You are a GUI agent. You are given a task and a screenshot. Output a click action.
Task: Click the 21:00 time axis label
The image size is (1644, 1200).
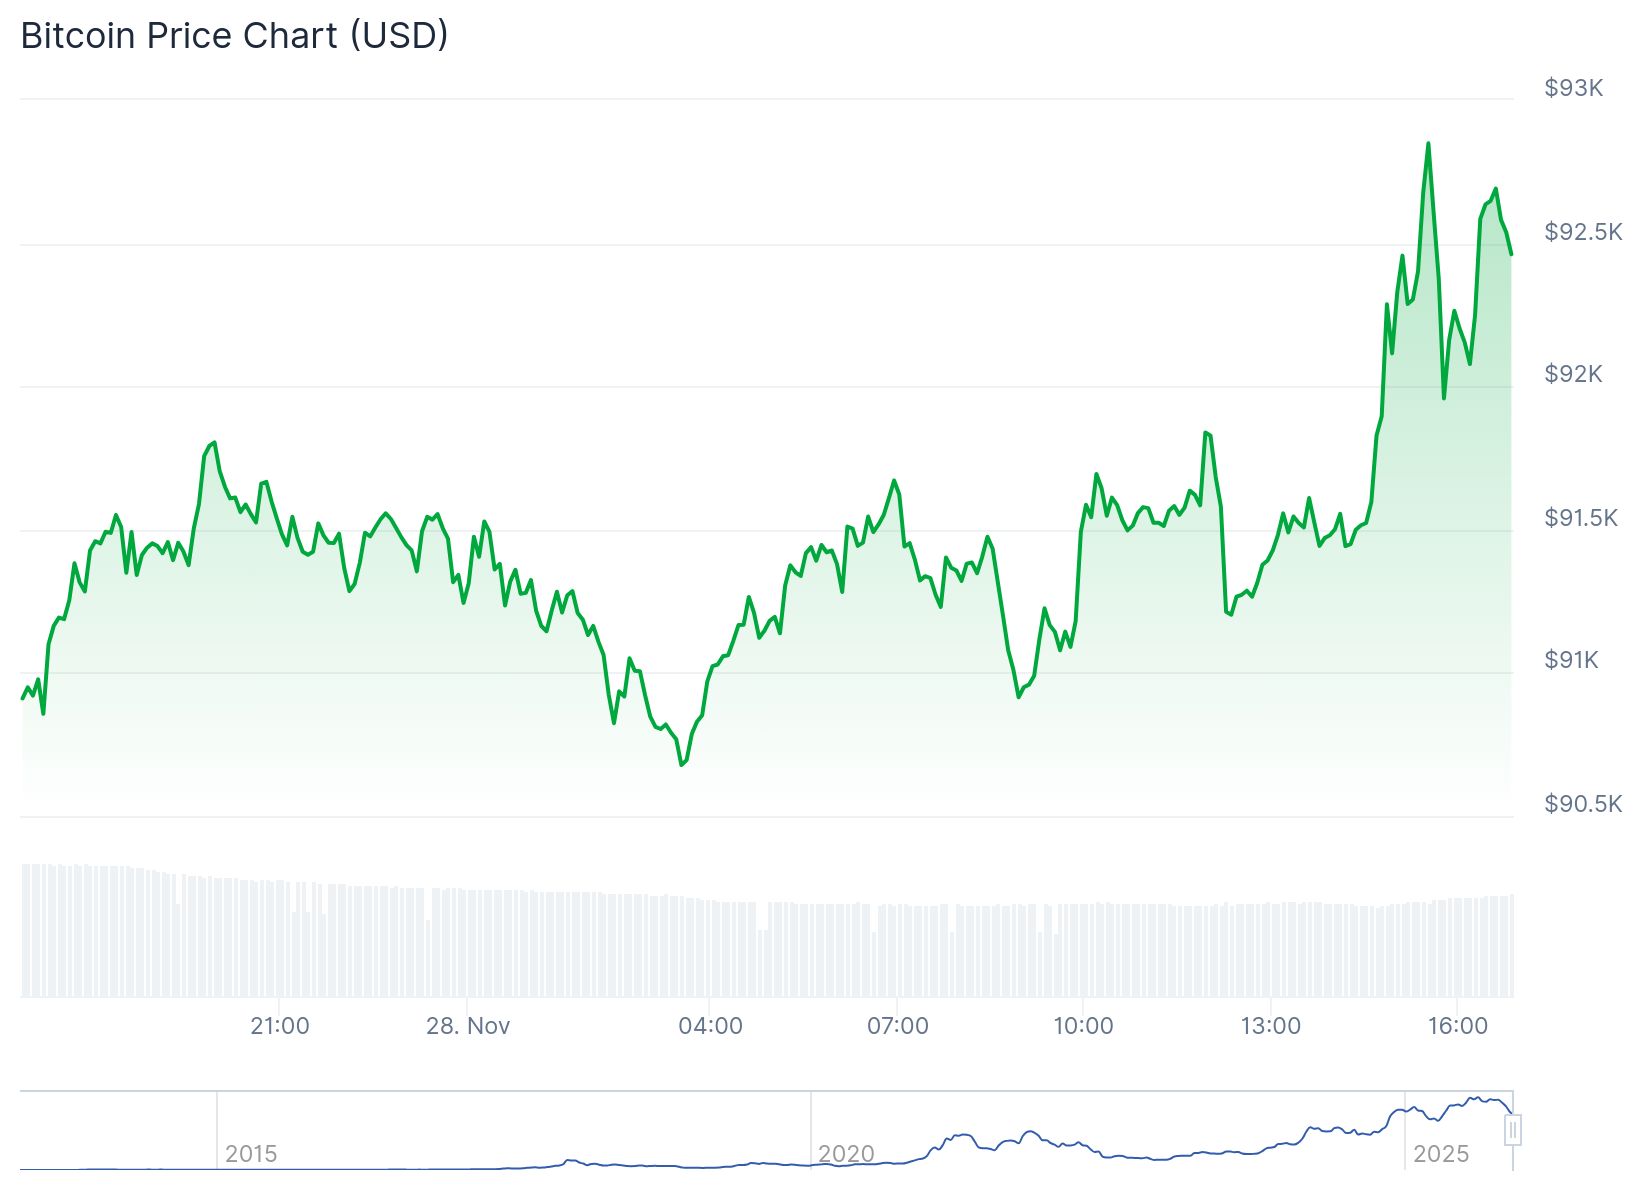coord(280,1026)
